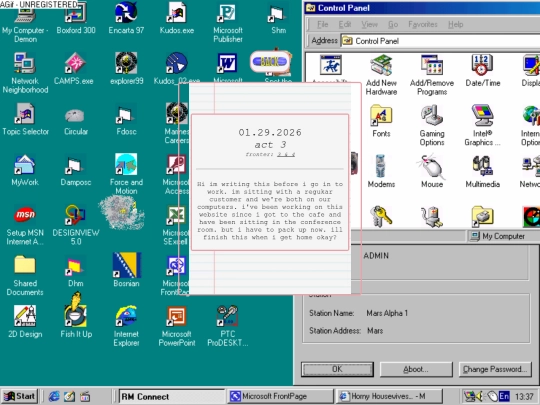The width and height of the screenshot is (540, 405).
Task: Launch Internet Explorer from the desktop
Action: [126, 325]
